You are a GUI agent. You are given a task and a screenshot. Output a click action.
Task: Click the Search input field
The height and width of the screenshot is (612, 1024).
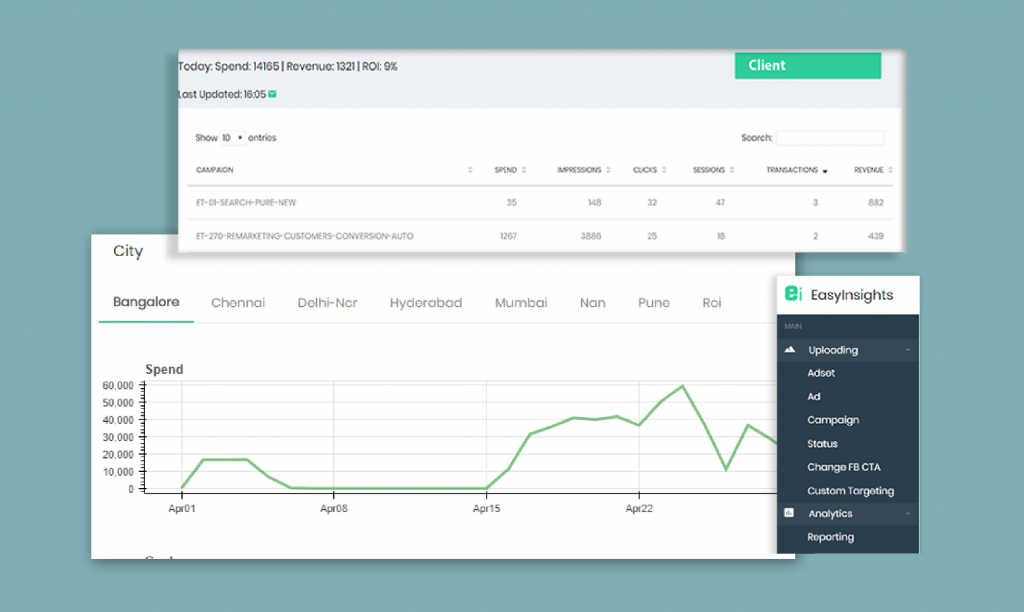click(829, 138)
